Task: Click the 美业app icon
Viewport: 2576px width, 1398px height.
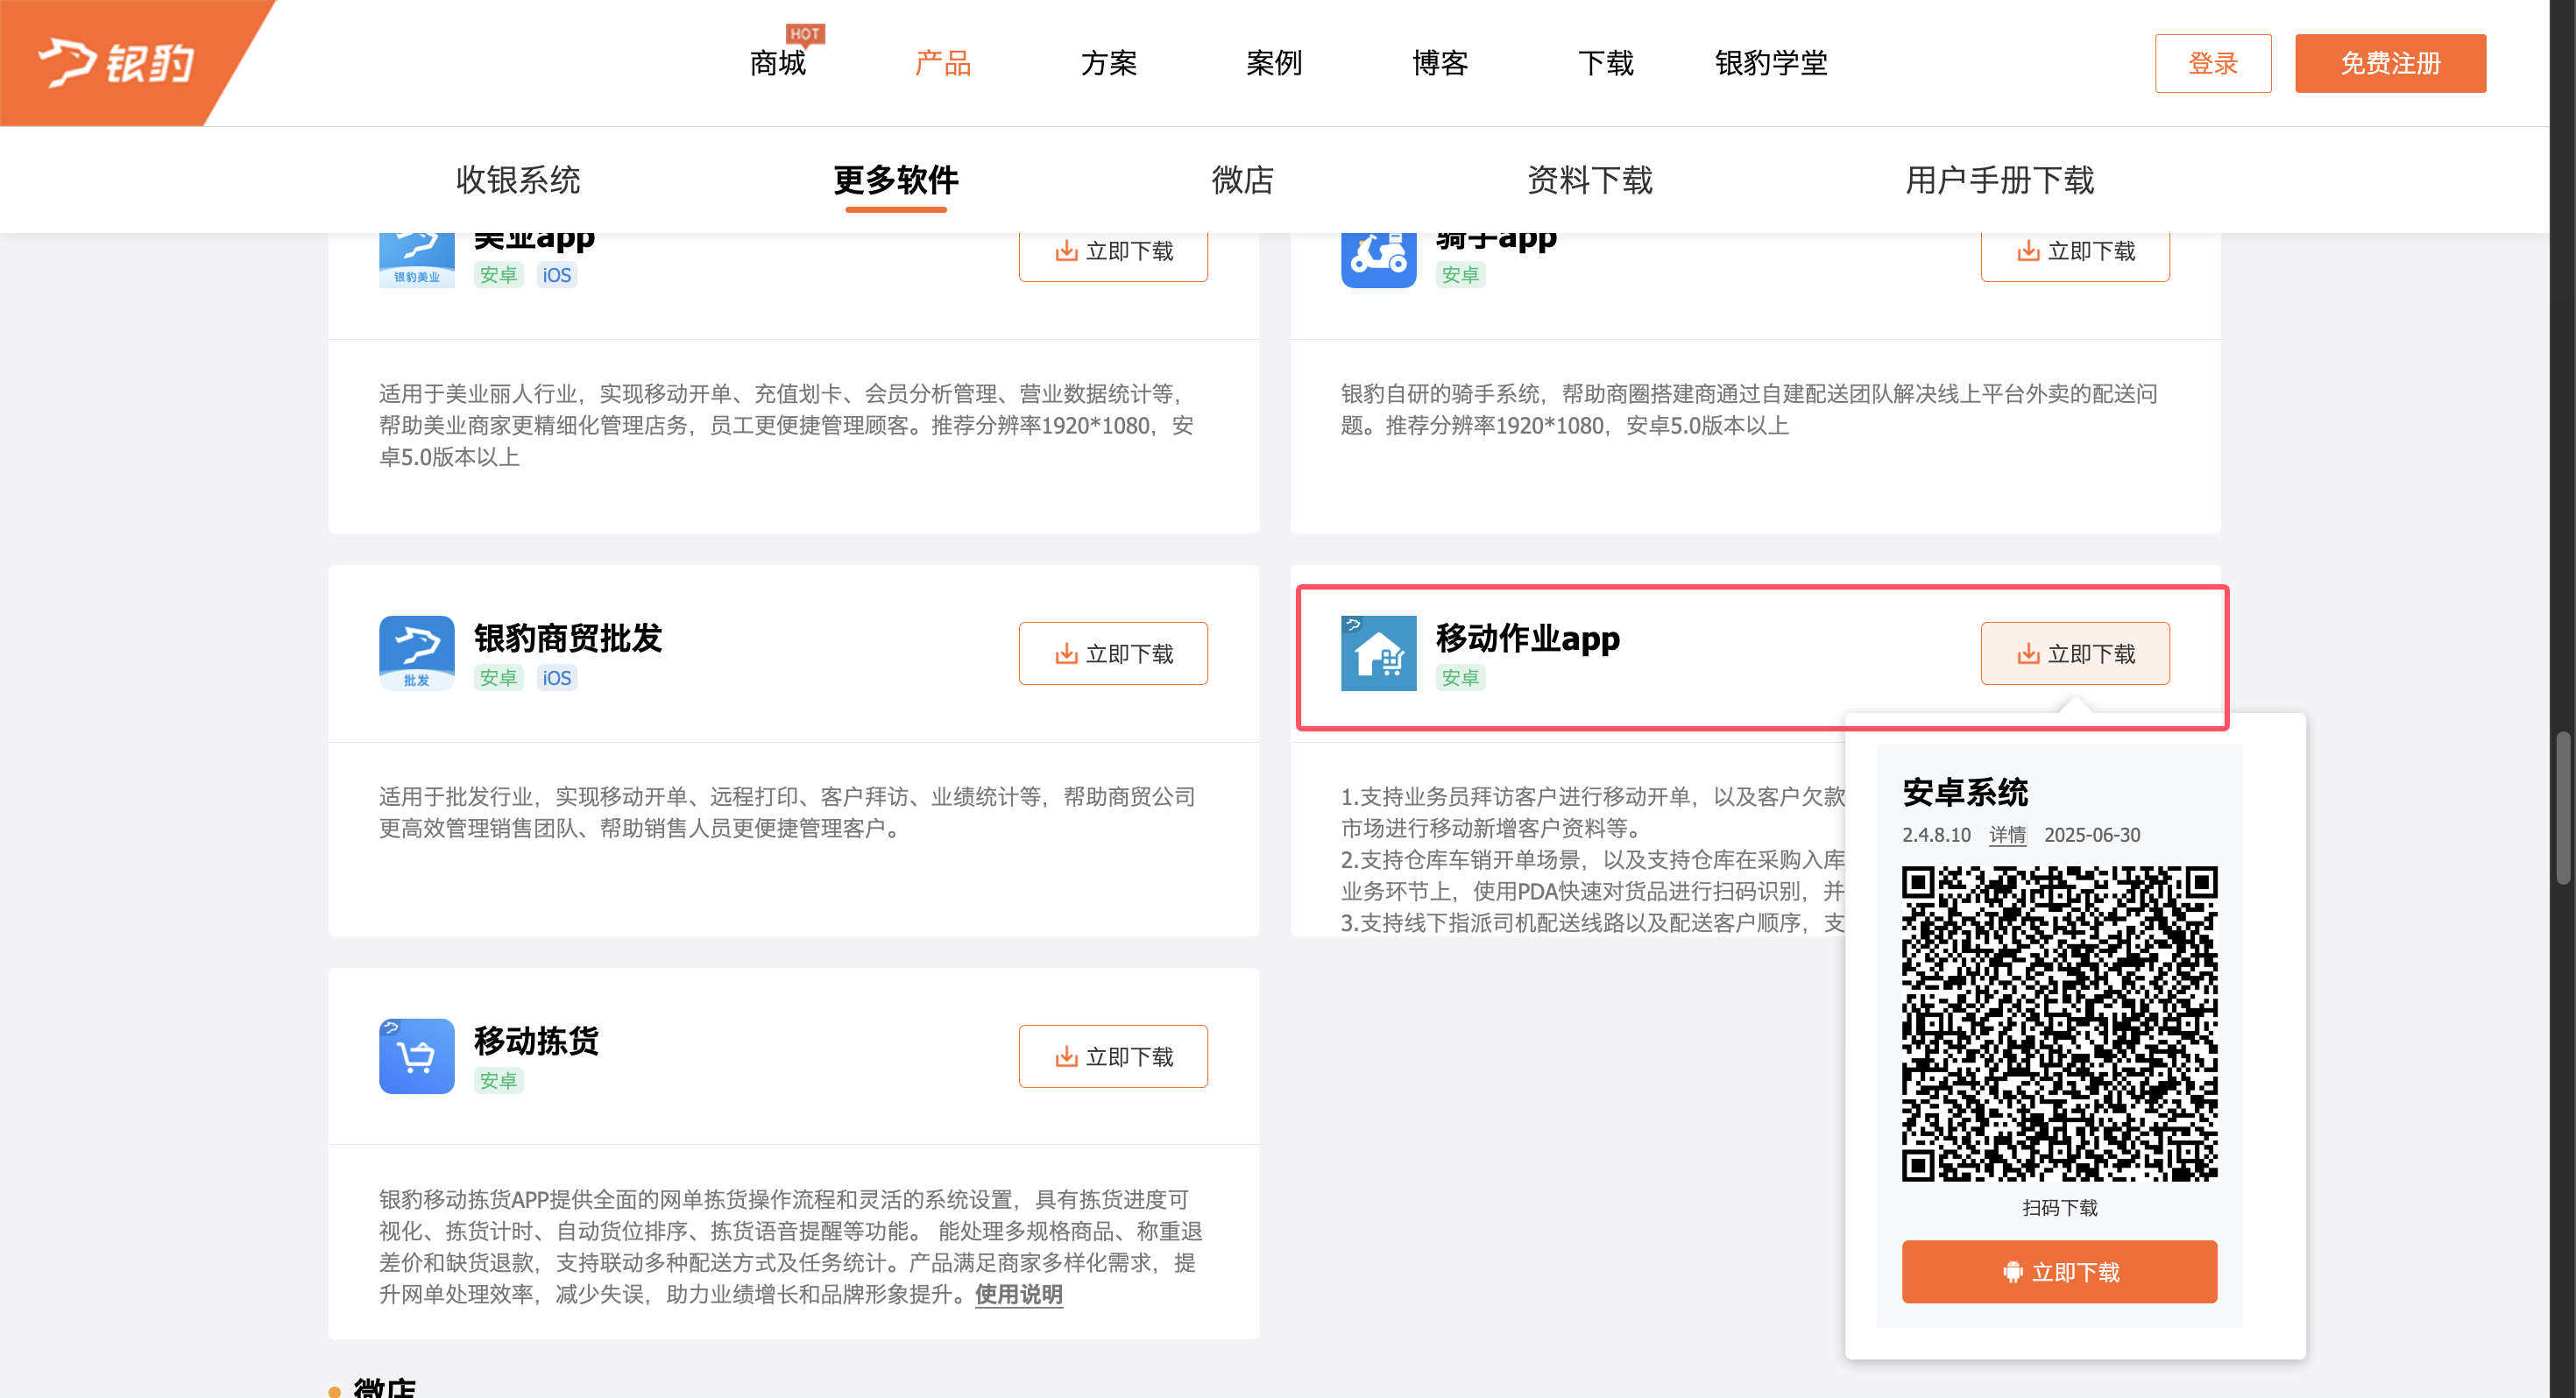Action: coord(417,260)
